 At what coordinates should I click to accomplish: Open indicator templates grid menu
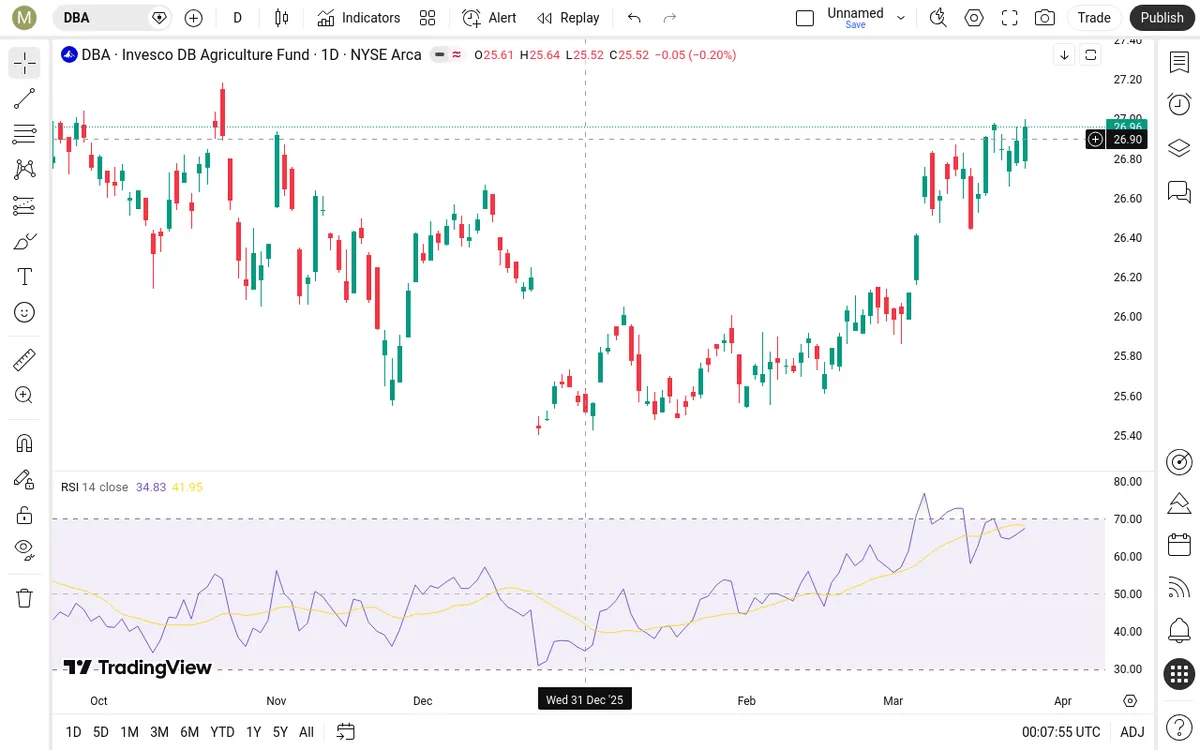428,18
